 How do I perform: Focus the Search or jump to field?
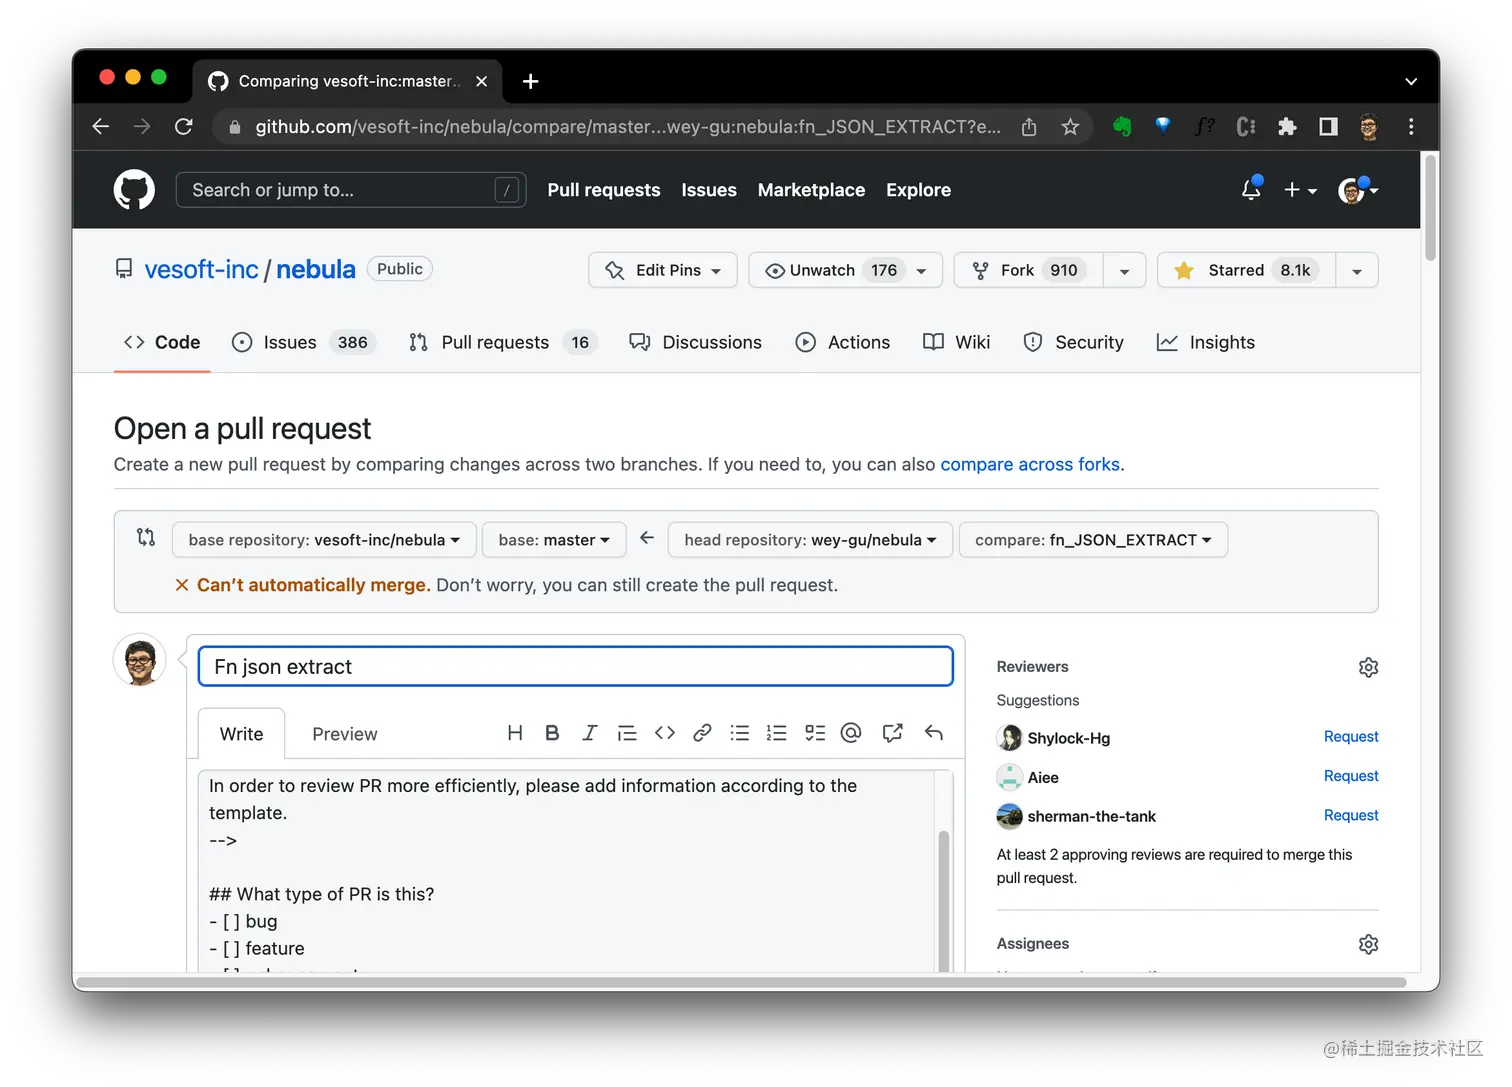351,190
